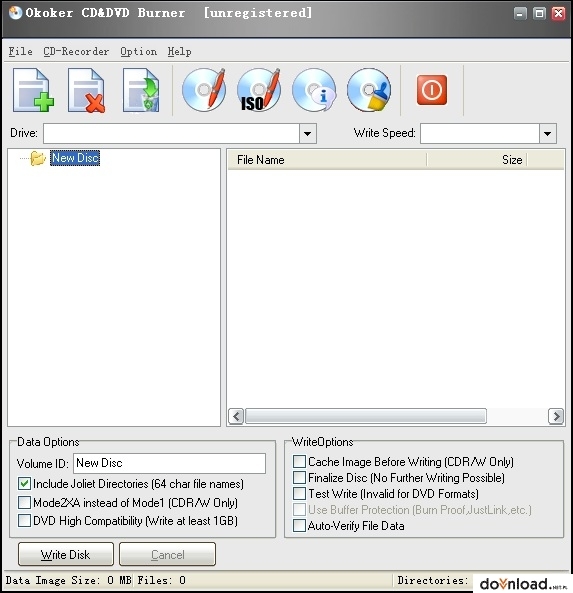The height and width of the screenshot is (593, 573).
Task: Click the red power exit icon
Action: click(432, 90)
